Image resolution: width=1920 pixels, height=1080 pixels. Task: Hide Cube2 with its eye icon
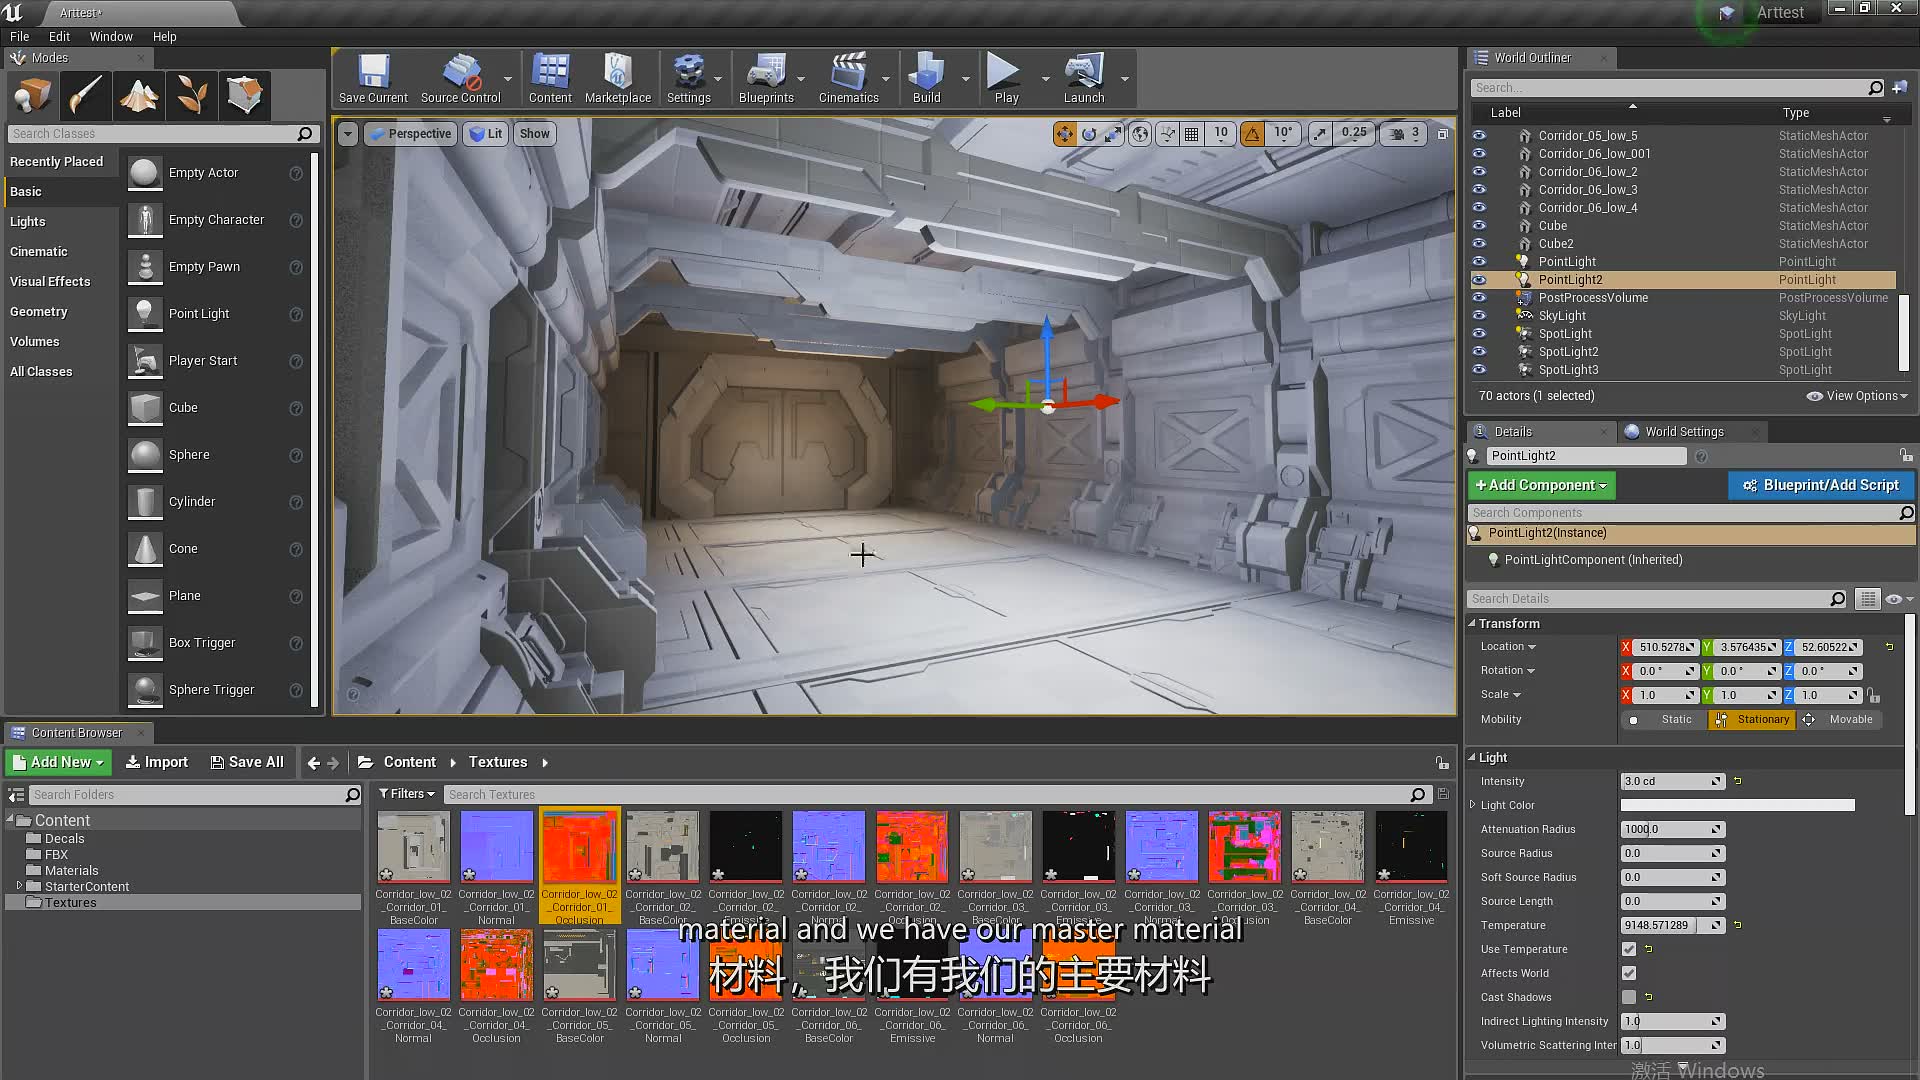pyautogui.click(x=1479, y=243)
